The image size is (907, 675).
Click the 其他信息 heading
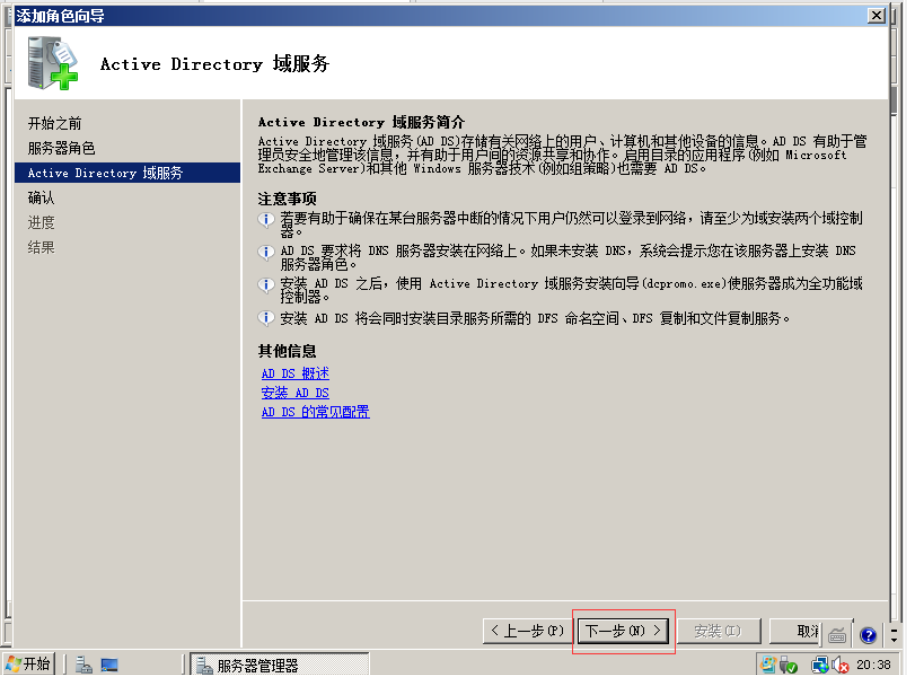point(287,351)
